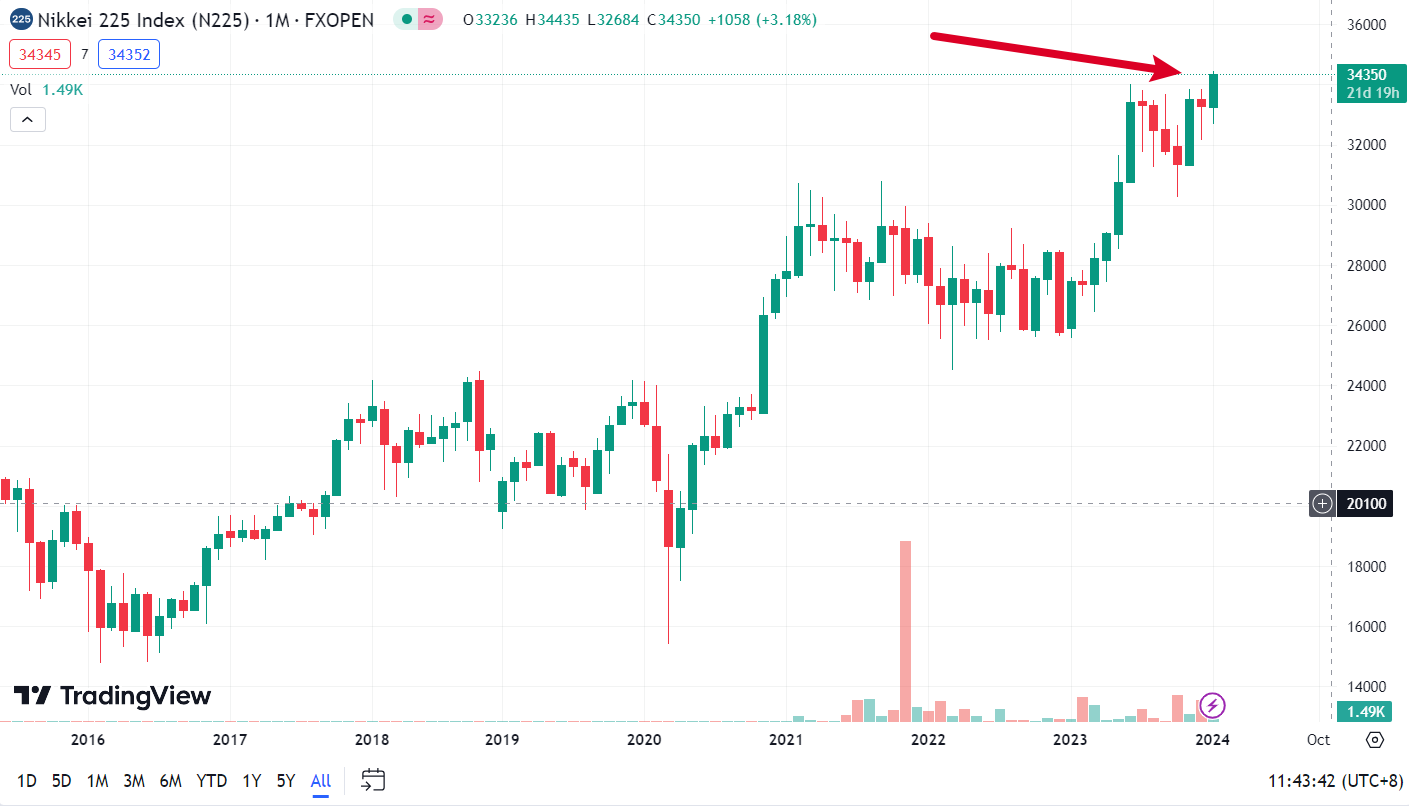Viewport: 1409px width, 806px height.
Task: Click the Nikkei 225 symbol logo icon
Action: [21, 19]
